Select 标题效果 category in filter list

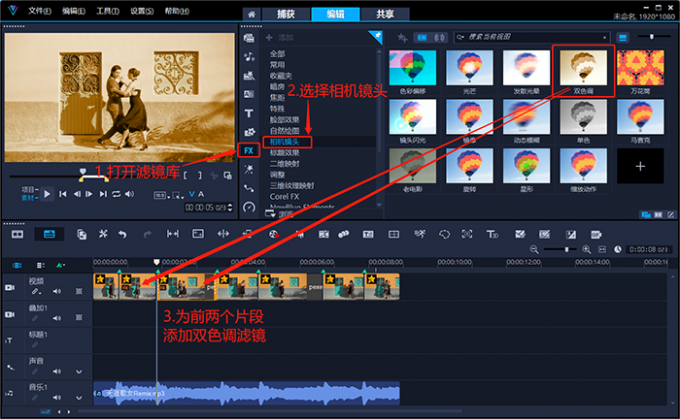coord(287,154)
